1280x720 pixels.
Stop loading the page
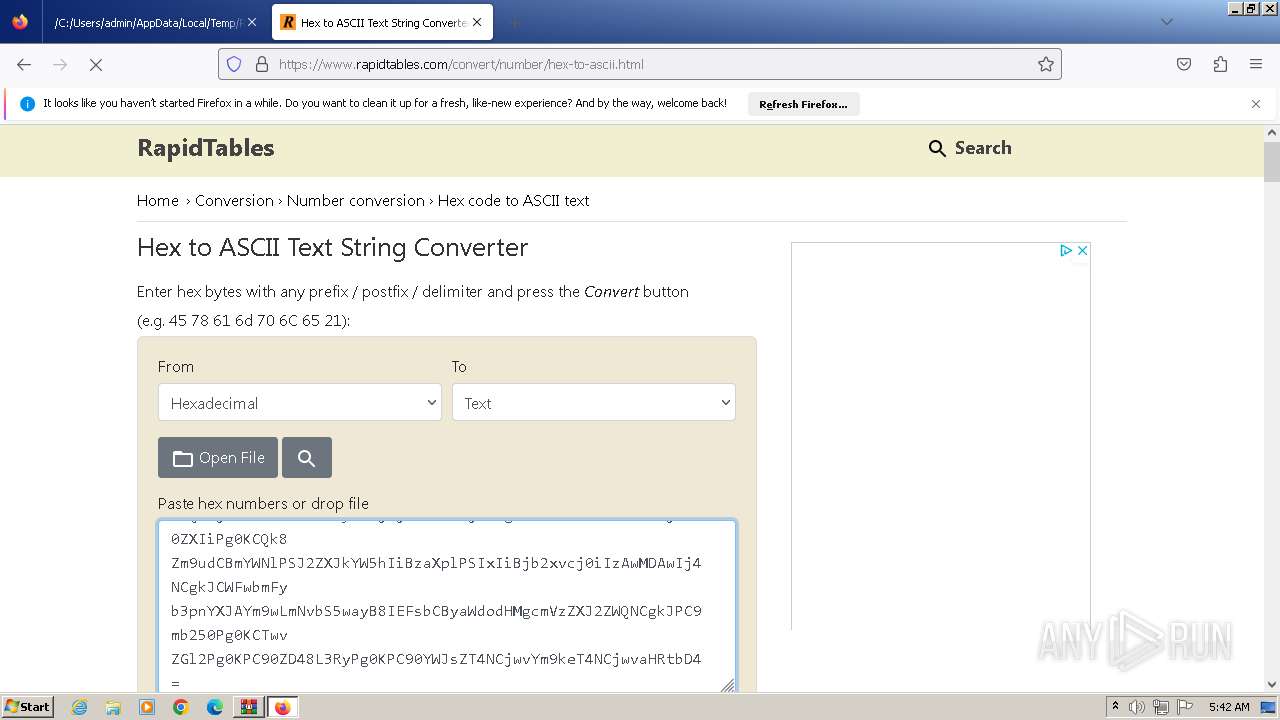click(96, 64)
